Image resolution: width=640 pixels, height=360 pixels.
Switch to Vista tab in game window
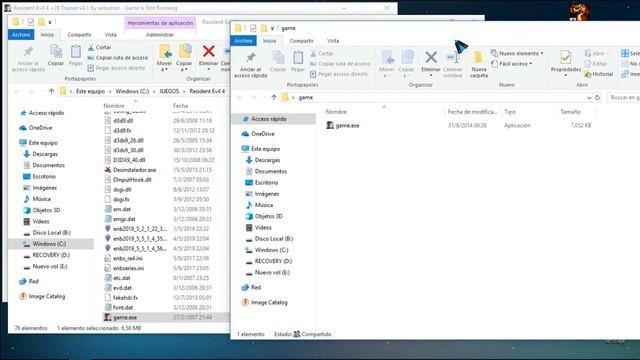tap(333, 41)
